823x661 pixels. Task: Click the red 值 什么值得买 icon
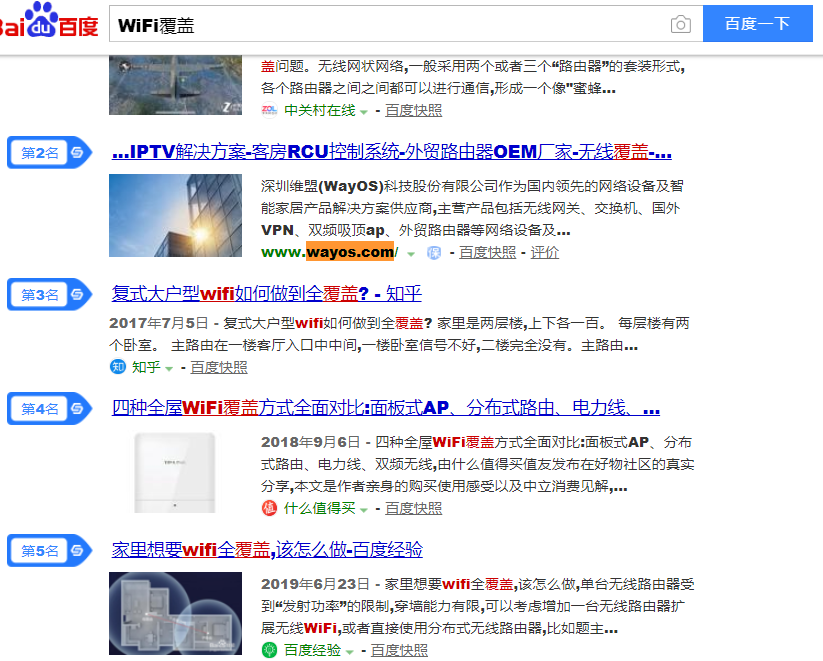pos(269,508)
